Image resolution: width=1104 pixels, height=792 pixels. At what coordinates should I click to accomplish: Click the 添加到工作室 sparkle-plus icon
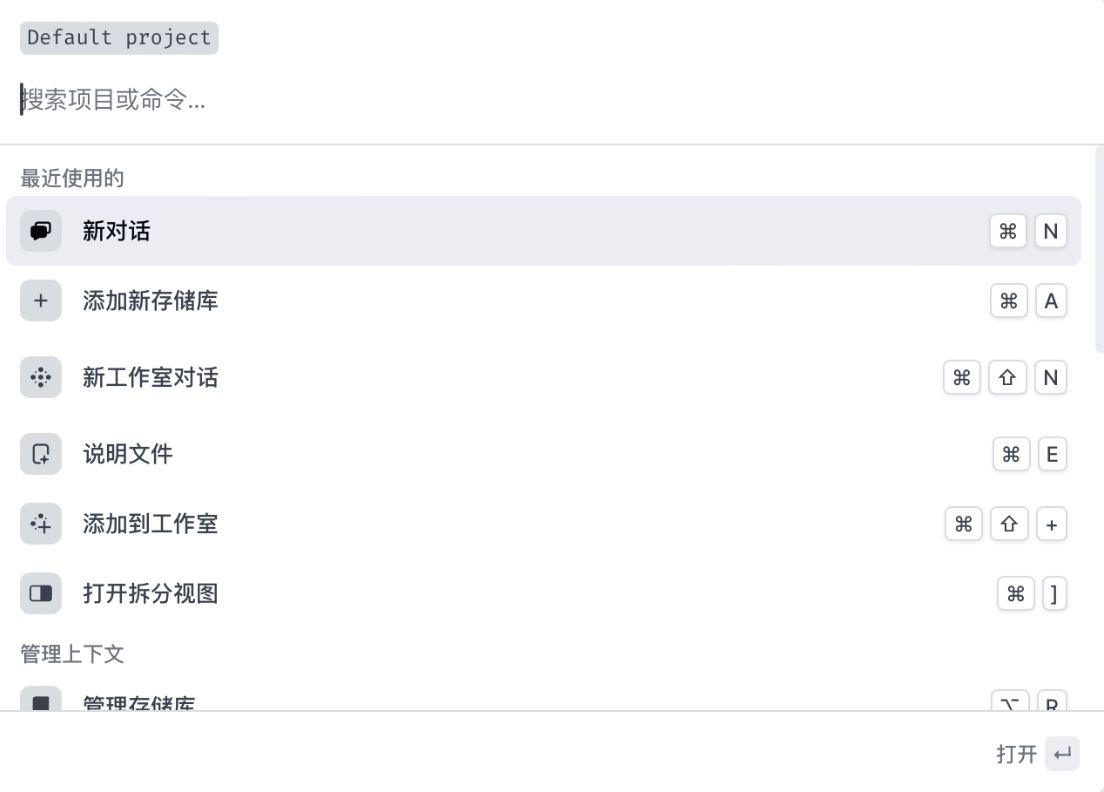pyautogui.click(x=41, y=523)
